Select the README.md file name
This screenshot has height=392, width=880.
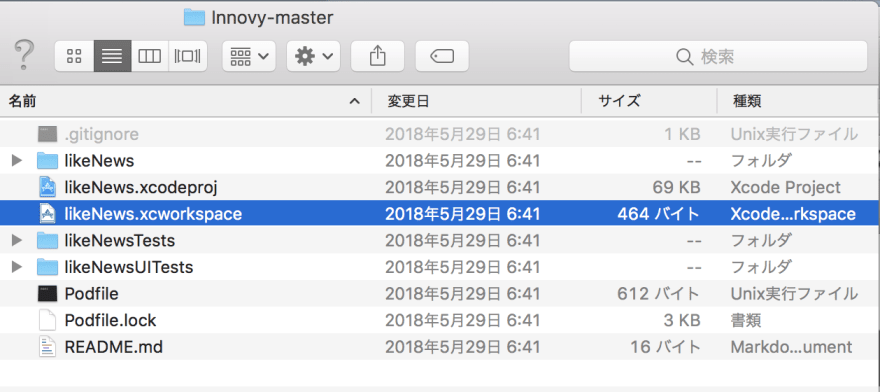coord(113,347)
